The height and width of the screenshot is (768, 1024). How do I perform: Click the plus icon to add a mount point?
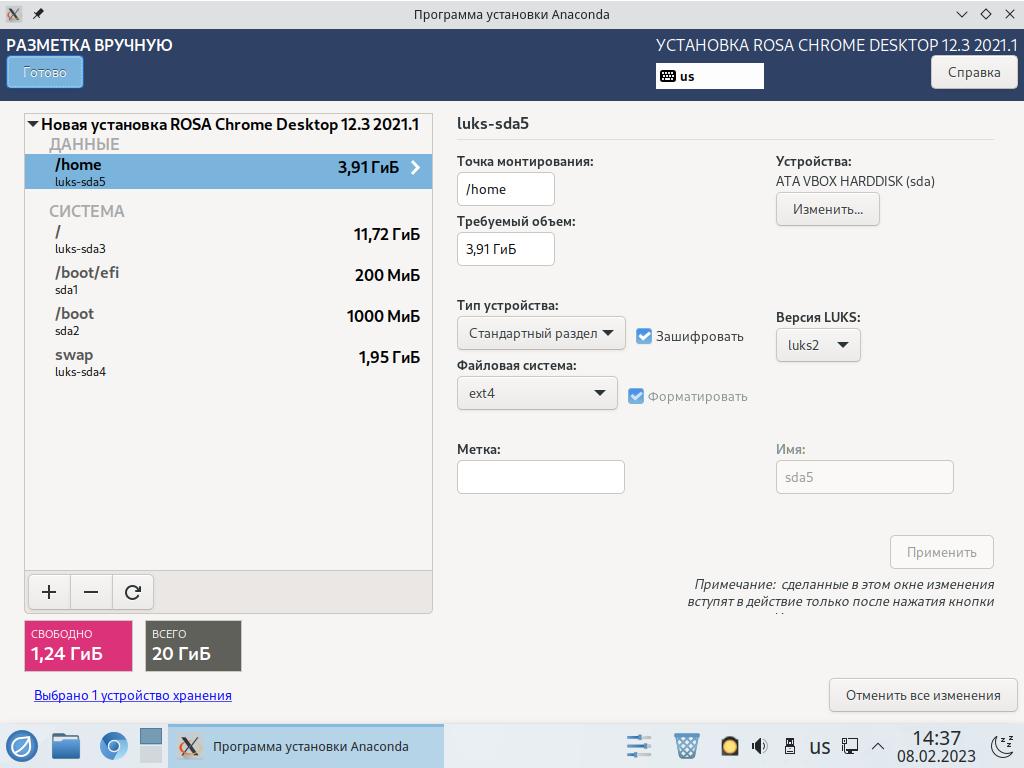[49, 592]
